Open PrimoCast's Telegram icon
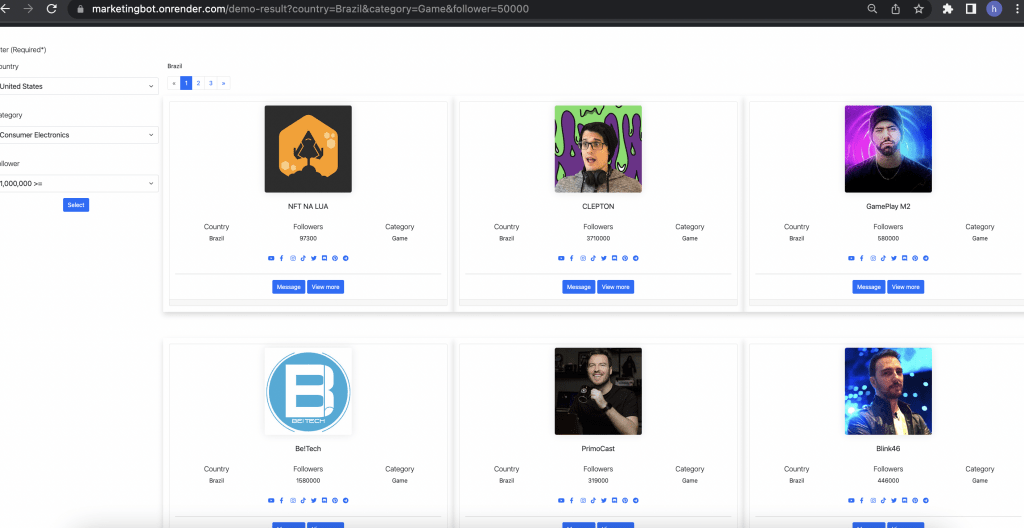 [635, 501]
